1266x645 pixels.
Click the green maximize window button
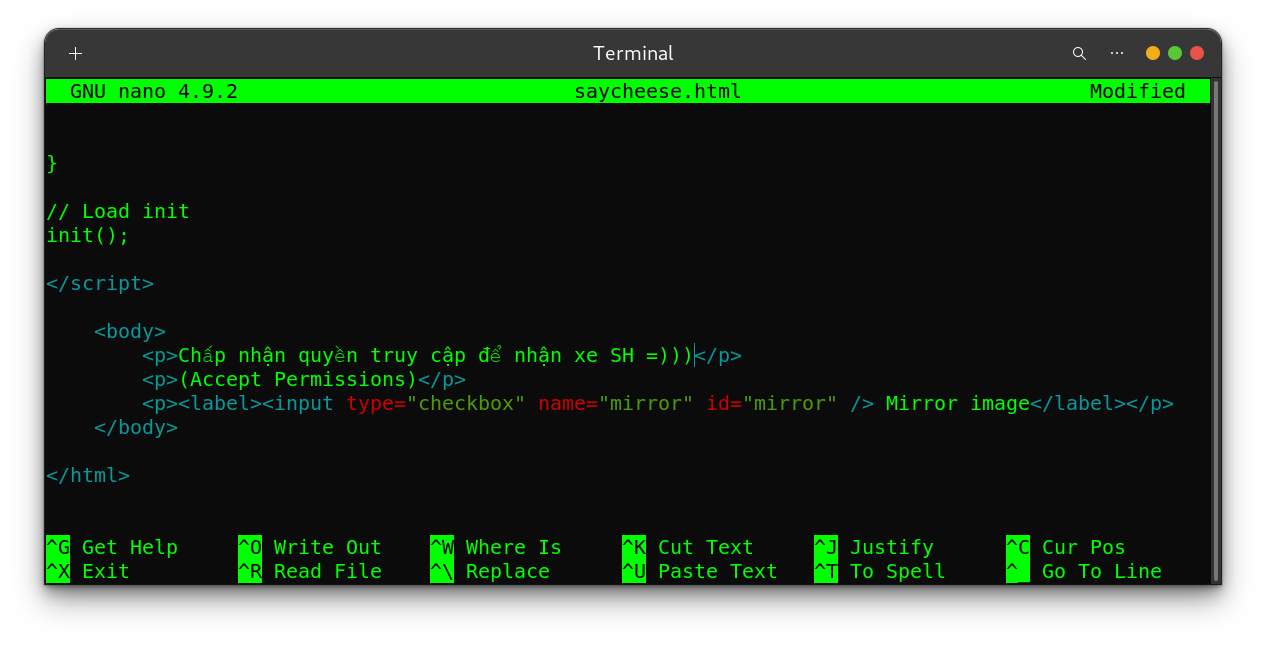[1175, 53]
